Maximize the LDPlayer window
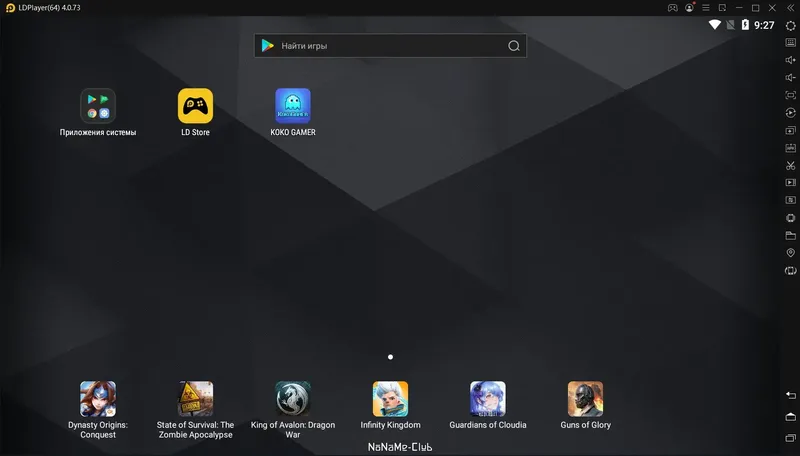 756,8
